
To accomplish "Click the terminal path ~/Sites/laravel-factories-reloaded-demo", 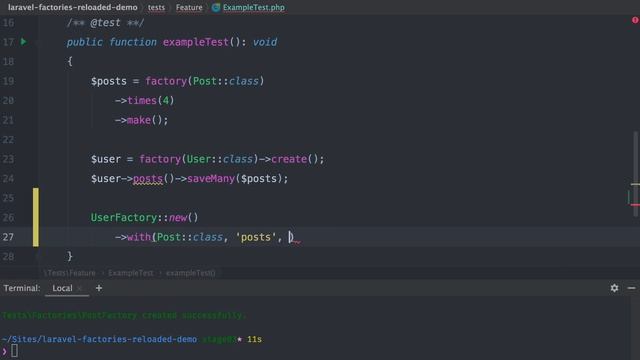I will pos(99,339).
